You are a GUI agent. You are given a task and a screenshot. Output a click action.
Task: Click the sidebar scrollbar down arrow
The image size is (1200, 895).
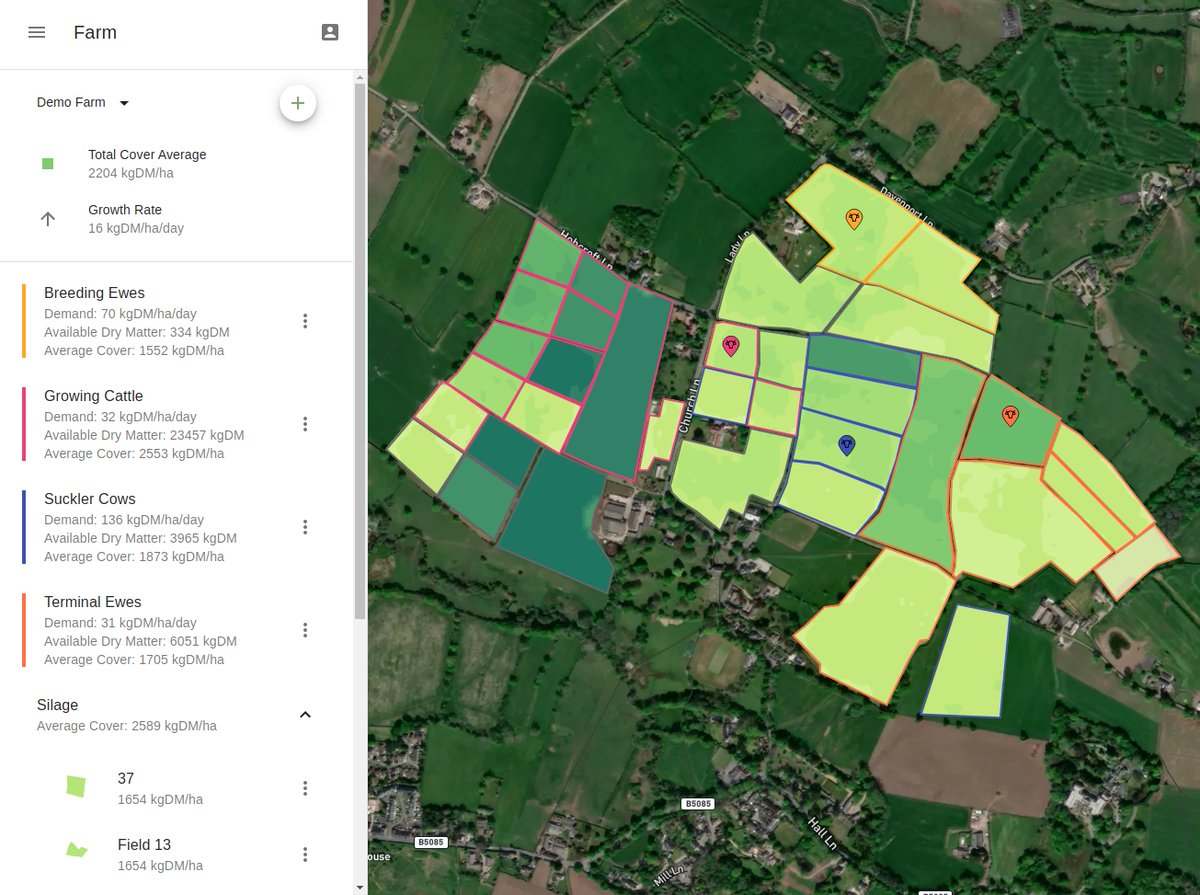(360, 887)
